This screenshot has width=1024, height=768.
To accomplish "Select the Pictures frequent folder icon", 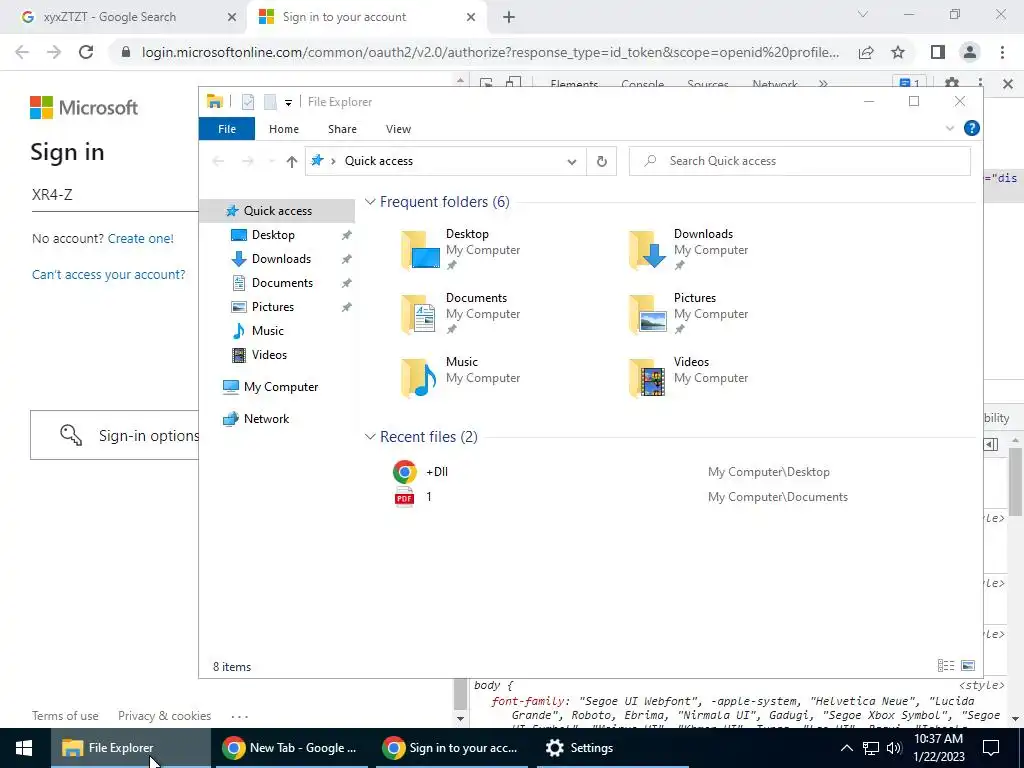I will click(648, 314).
